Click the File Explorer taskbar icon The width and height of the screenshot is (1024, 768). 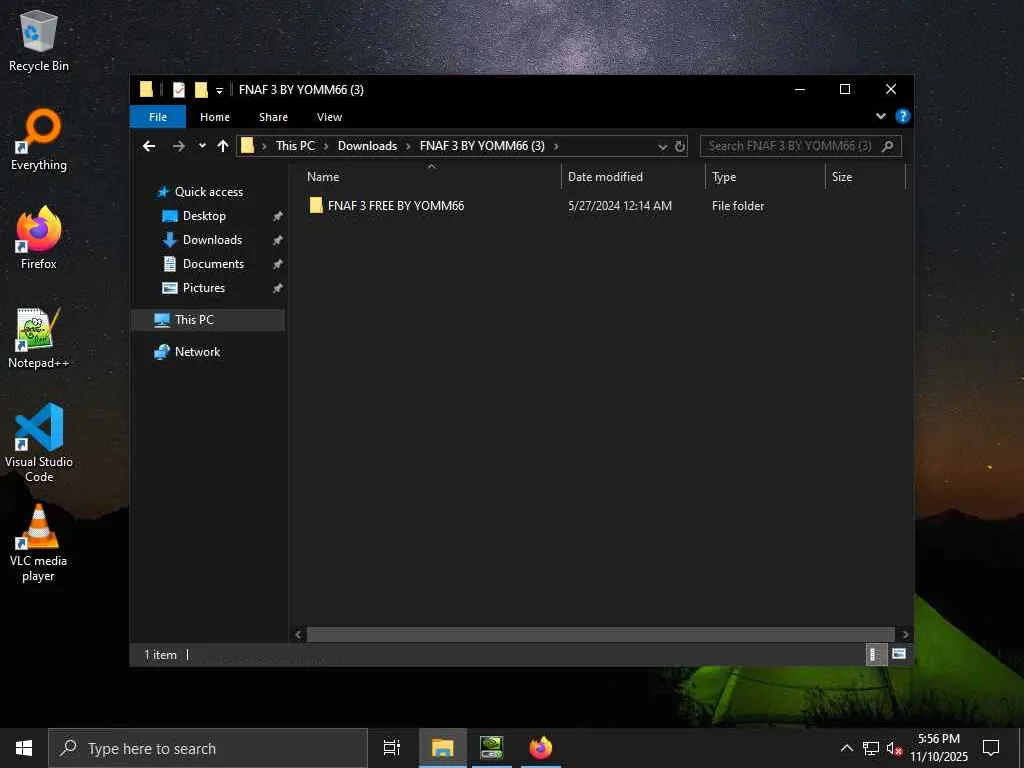[x=442, y=748]
